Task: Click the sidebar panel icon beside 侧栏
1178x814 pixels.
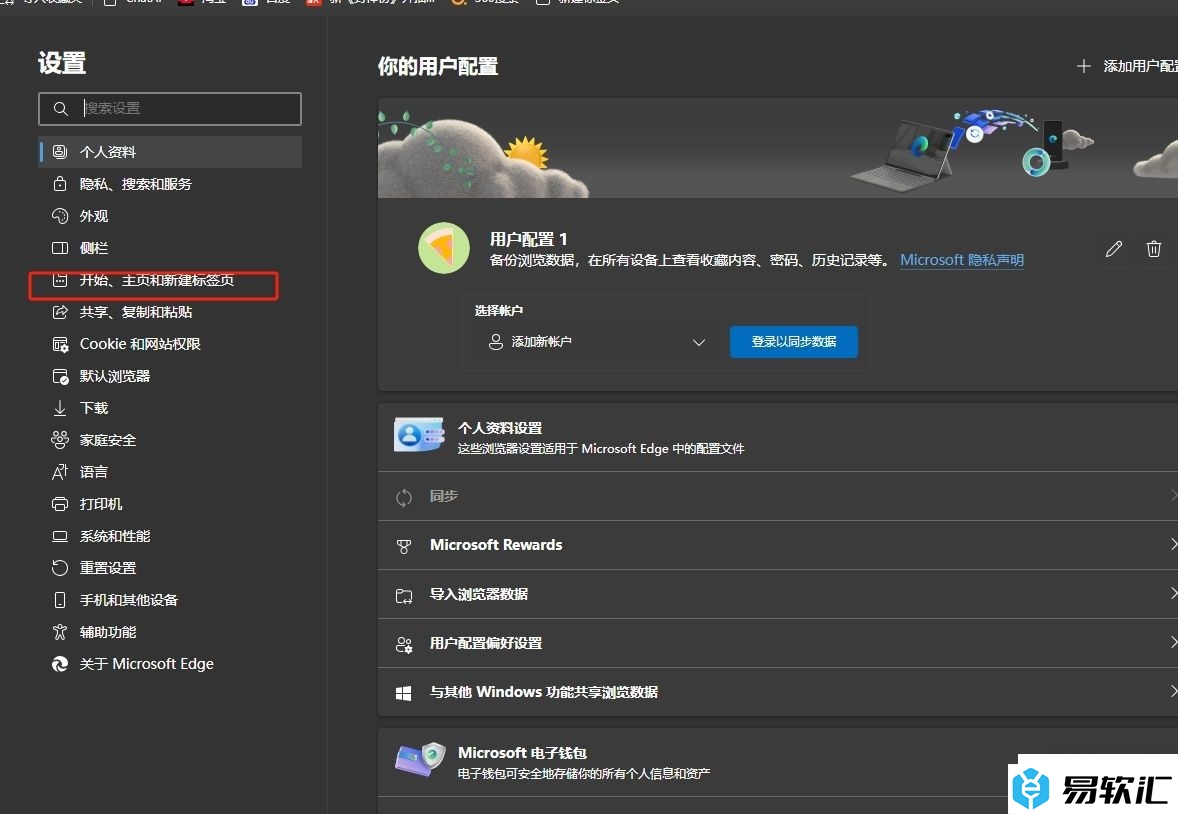Action: (60, 248)
